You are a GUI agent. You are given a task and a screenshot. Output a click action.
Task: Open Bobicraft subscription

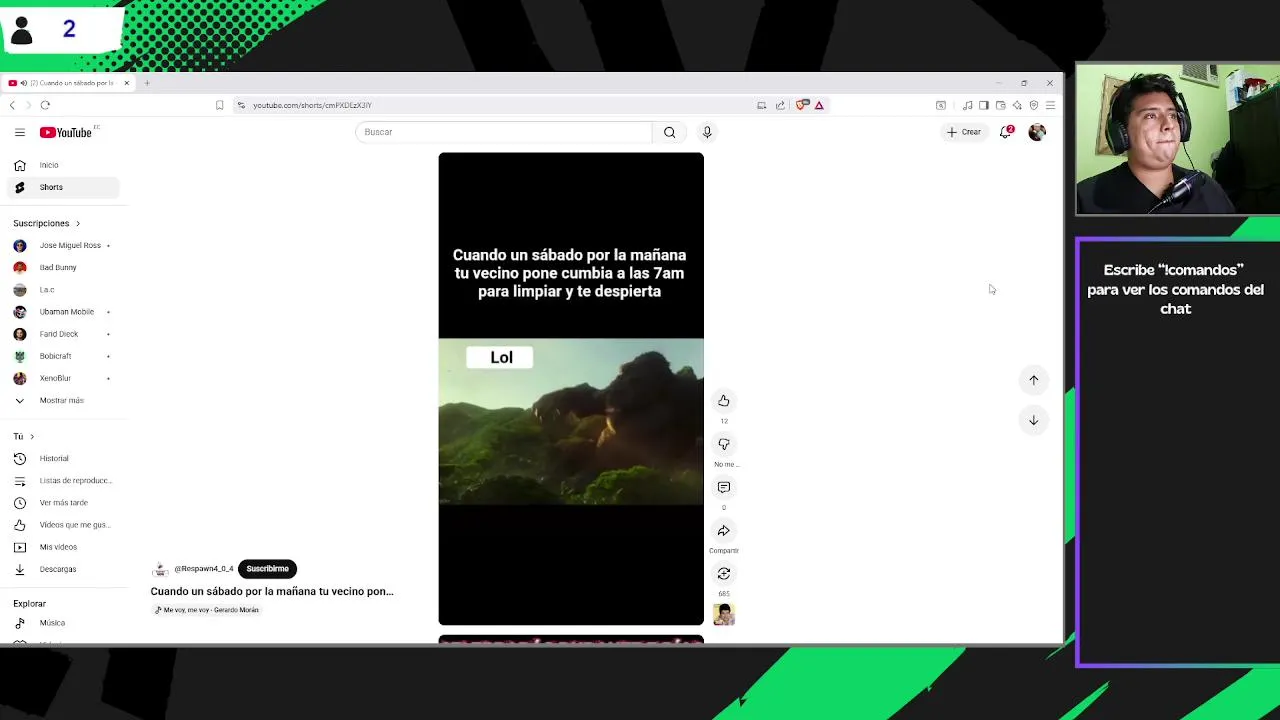[x=62, y=356]
